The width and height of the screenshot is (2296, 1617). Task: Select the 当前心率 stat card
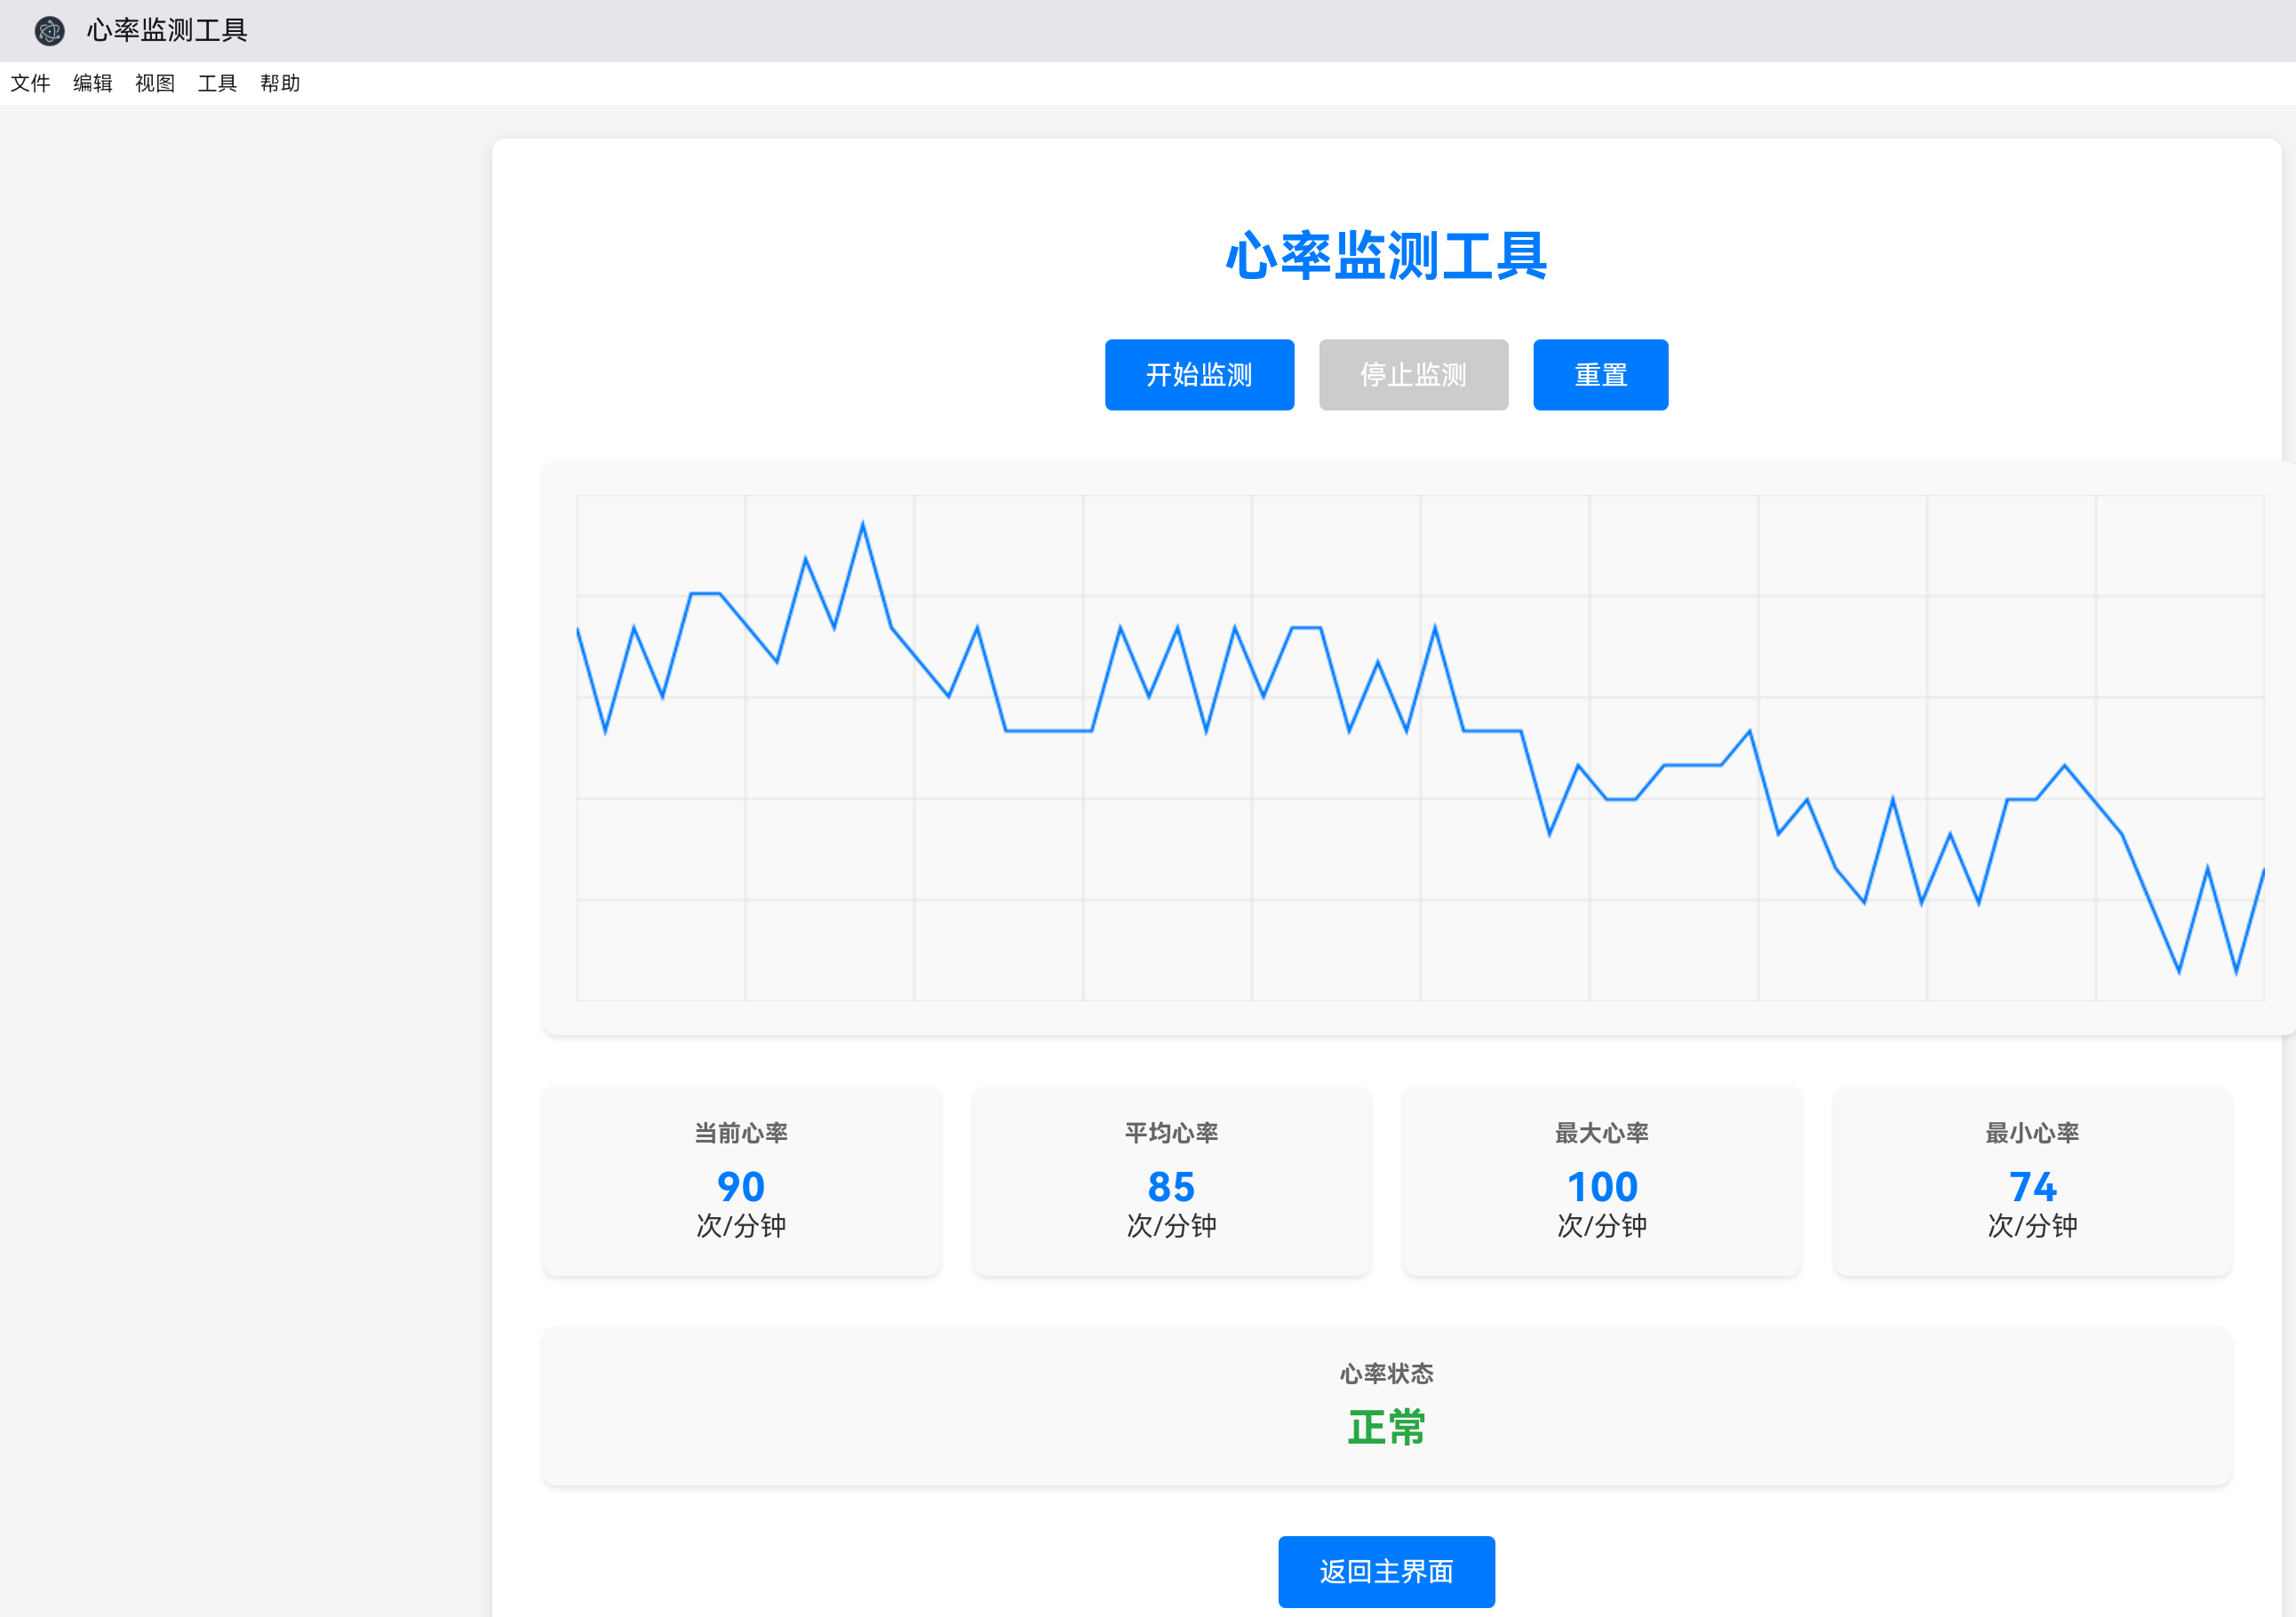click(741, 1180)
